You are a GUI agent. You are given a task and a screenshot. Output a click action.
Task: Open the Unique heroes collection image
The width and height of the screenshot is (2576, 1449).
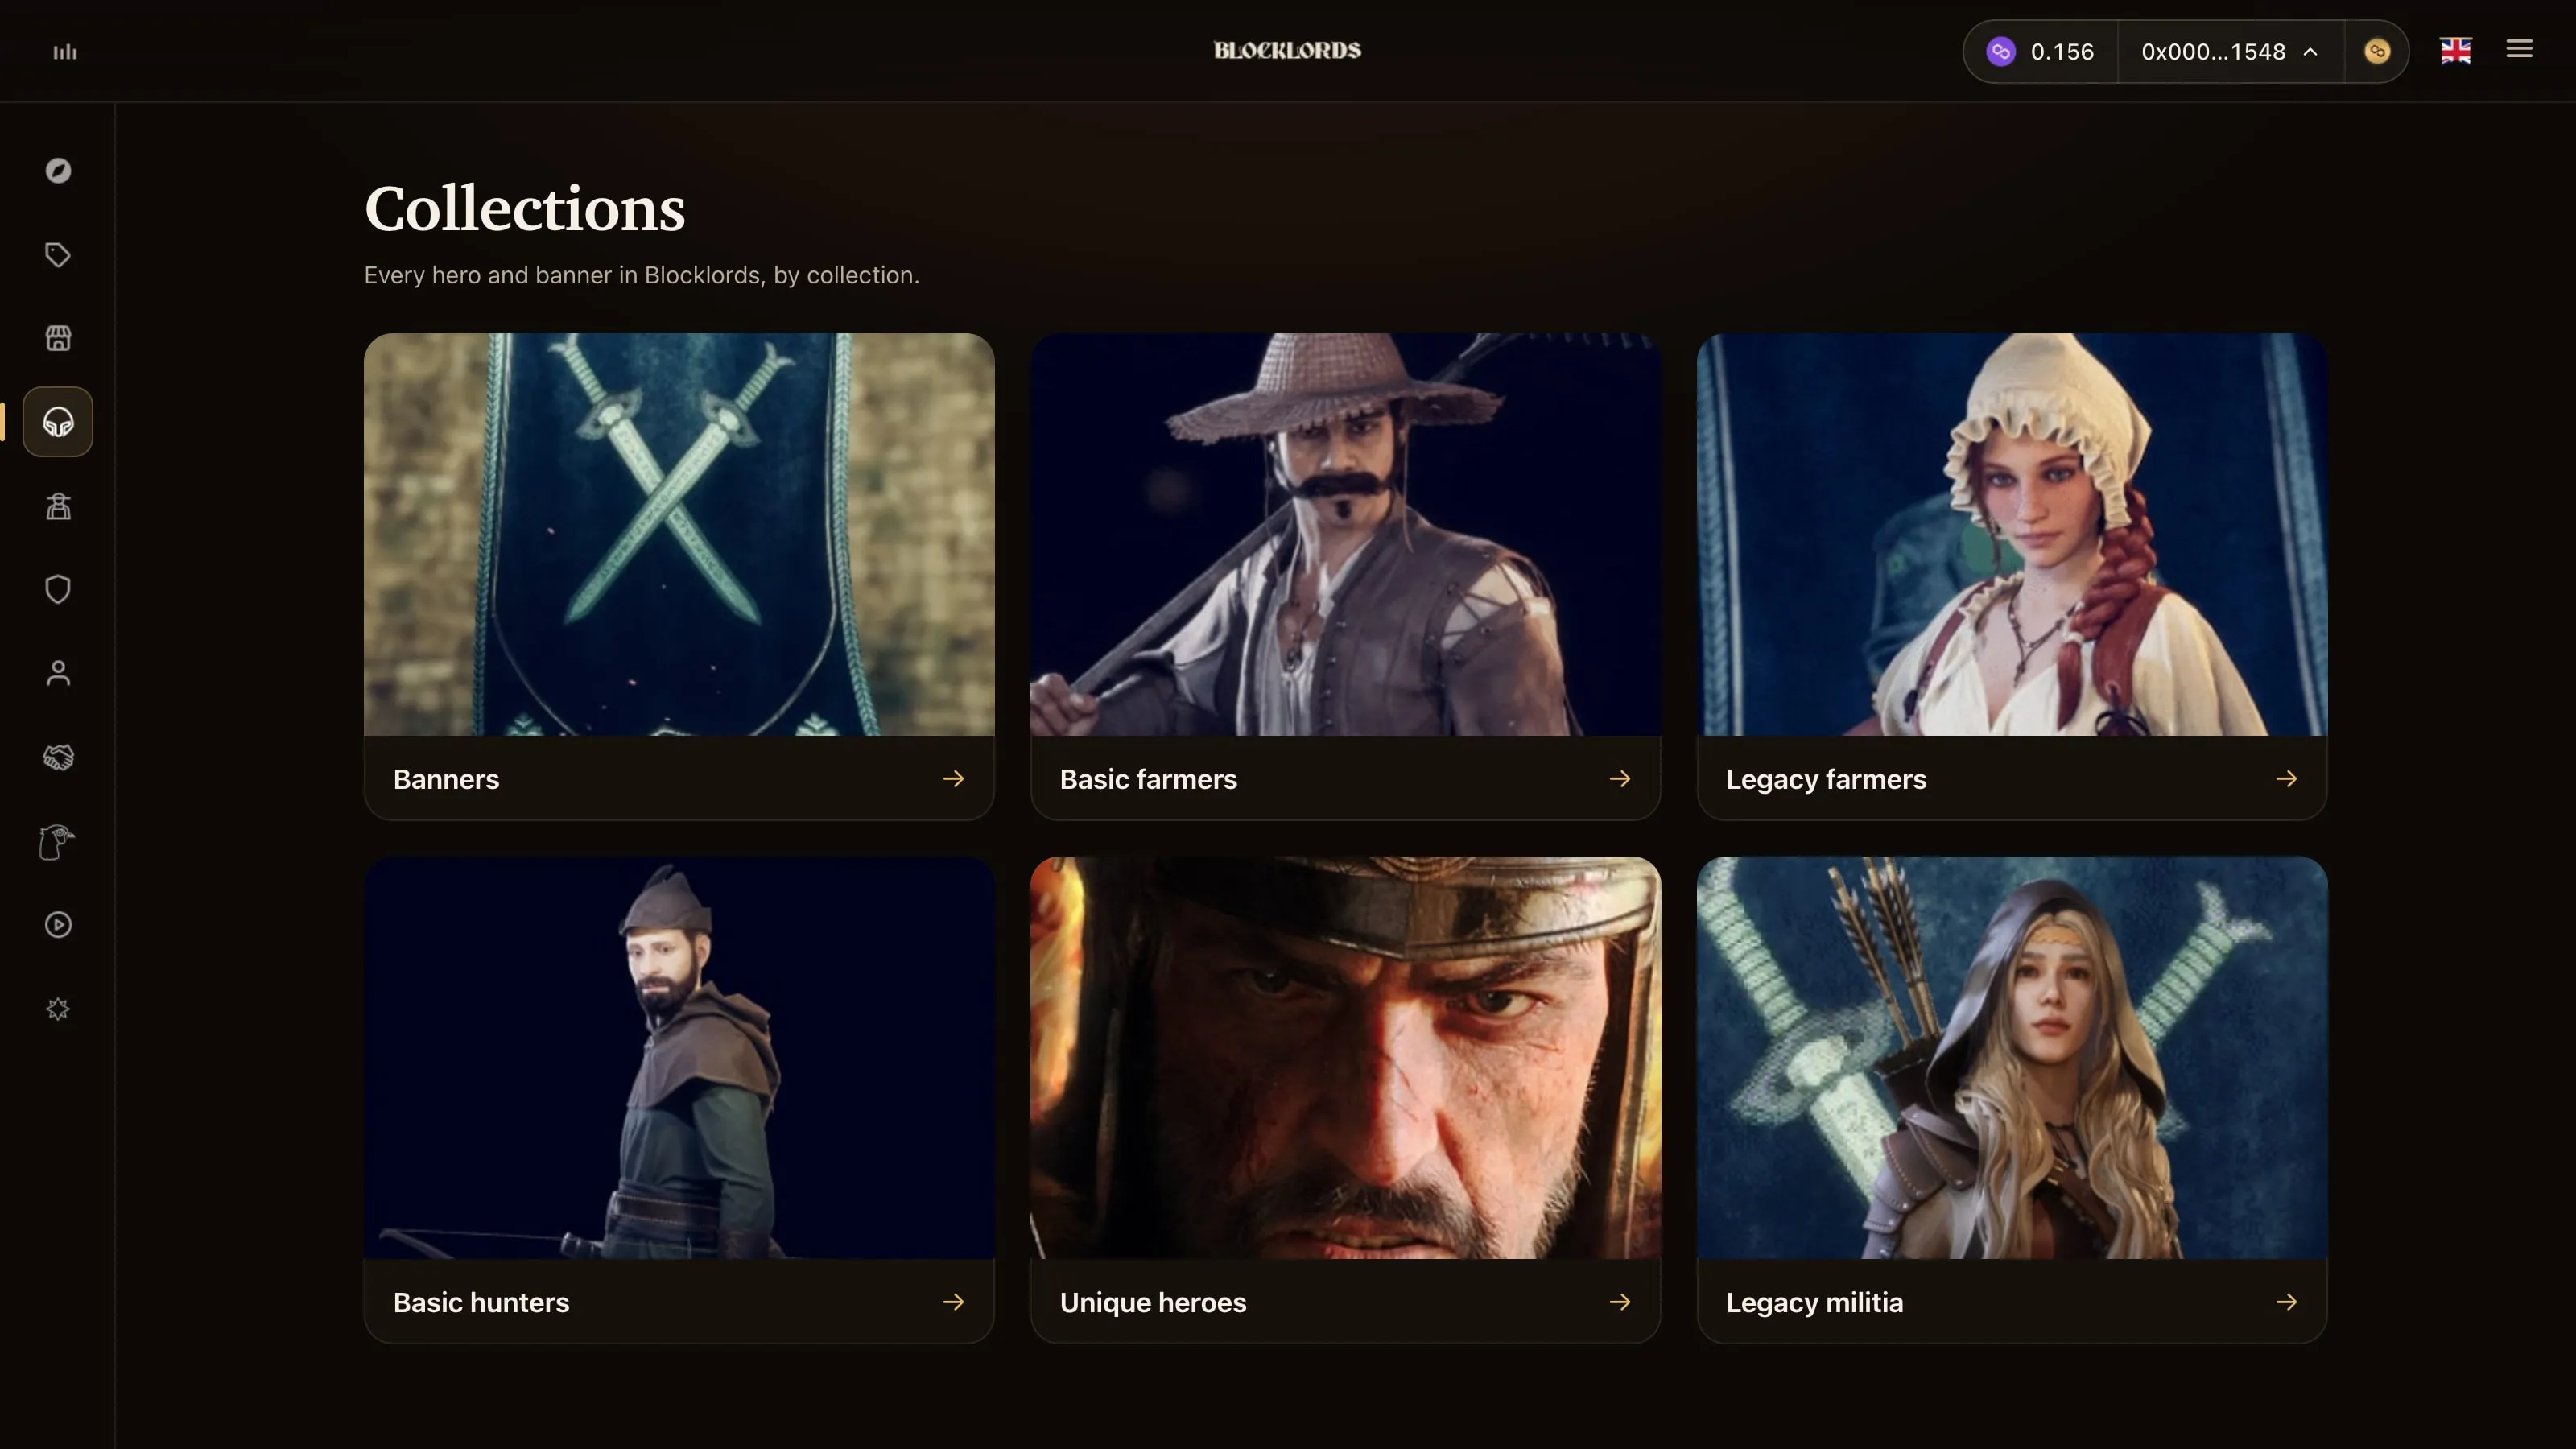pyautogui.click(x=1345, y=1058)
